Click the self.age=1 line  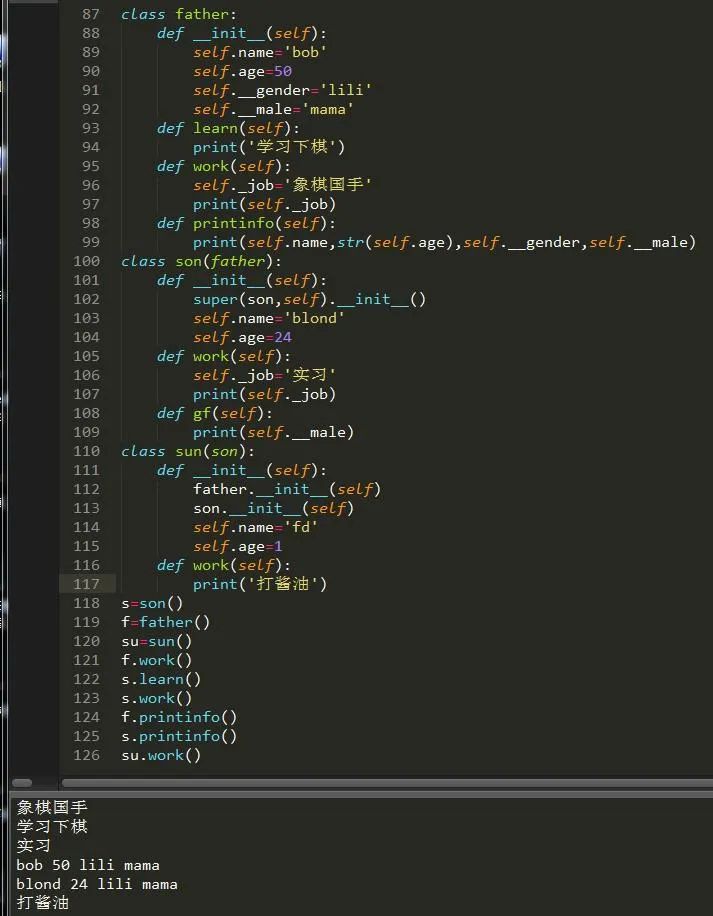click(238, 546)
